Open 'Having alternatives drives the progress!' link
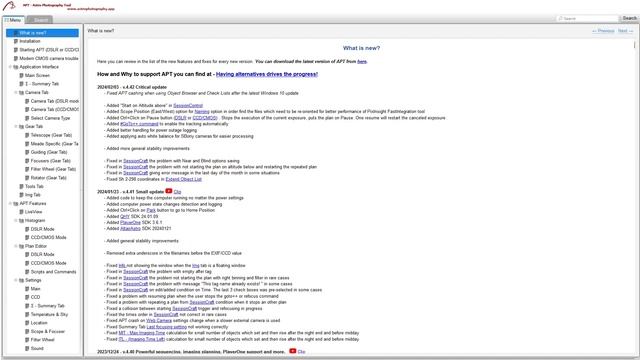Image resolution: width=640 pixels, height=360 pixels. point(267,74)
